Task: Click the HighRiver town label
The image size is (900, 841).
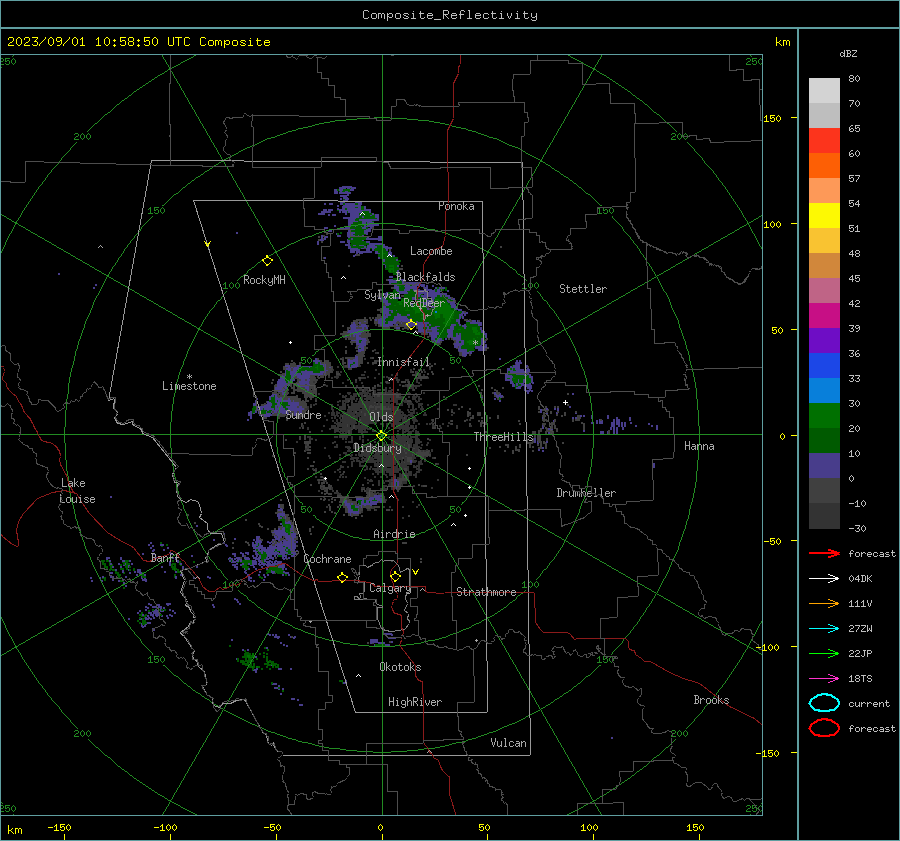Action: (415, 702)
